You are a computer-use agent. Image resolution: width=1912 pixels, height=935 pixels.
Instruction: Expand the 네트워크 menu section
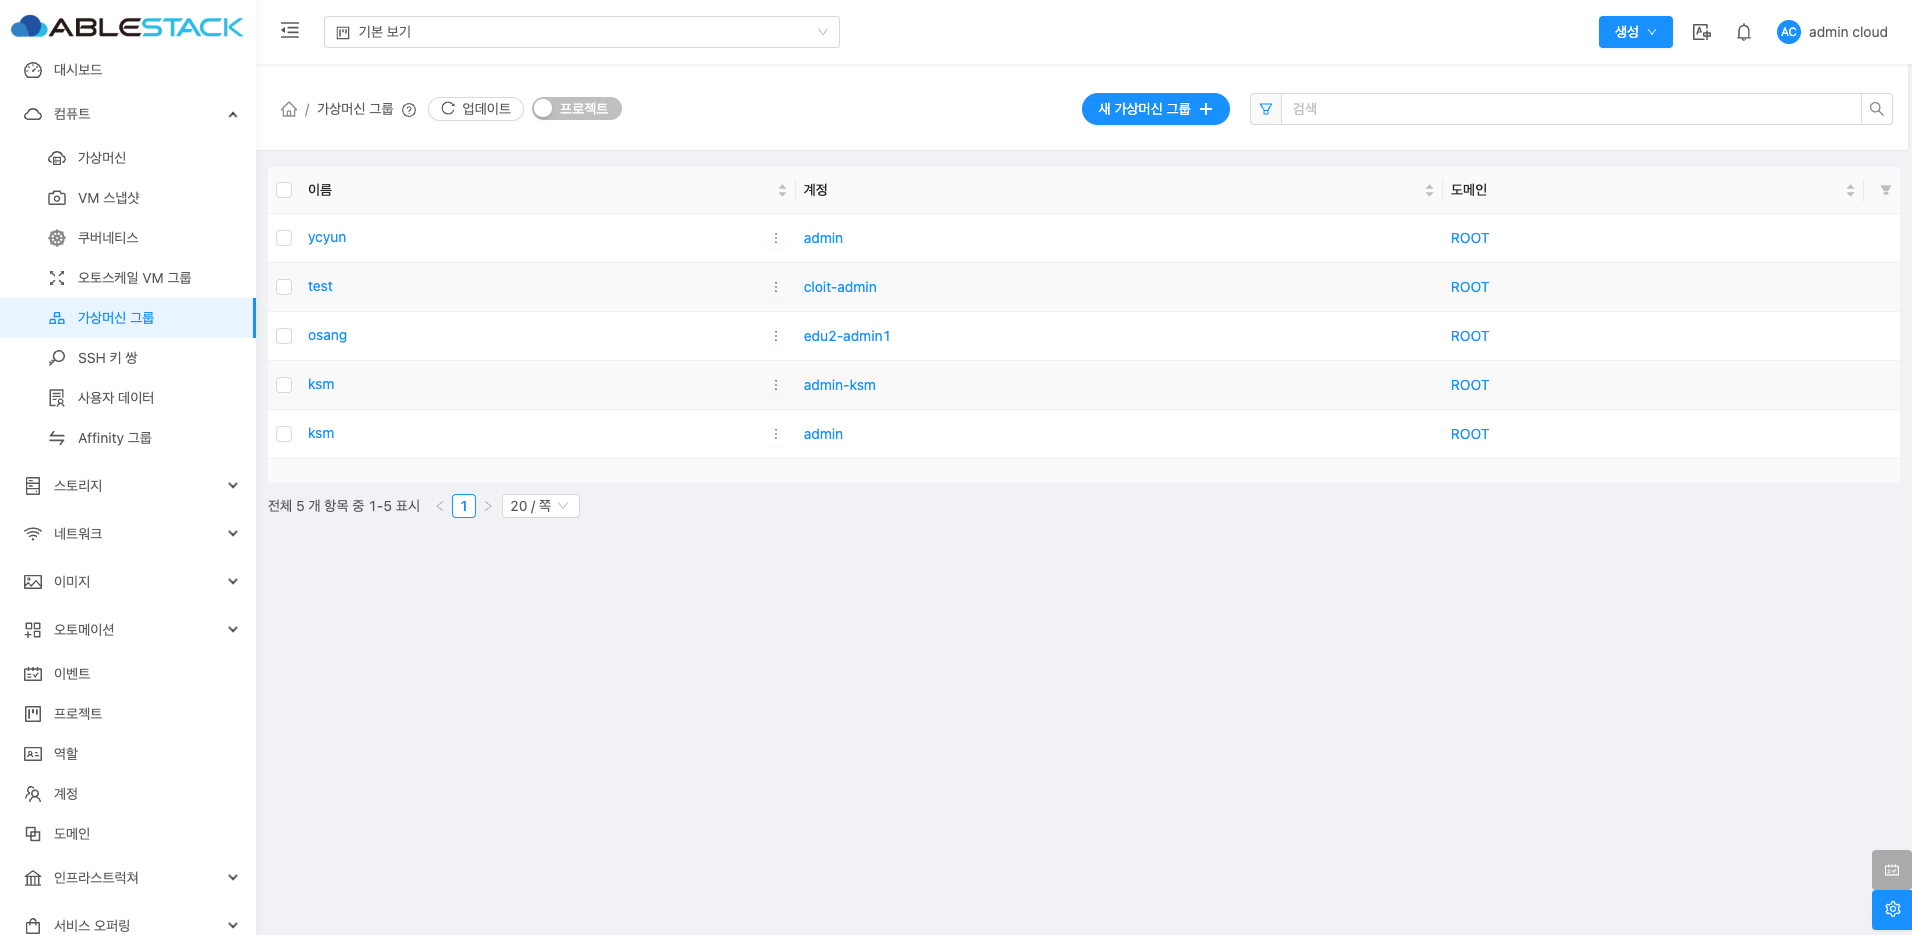[x=128, y=534]
